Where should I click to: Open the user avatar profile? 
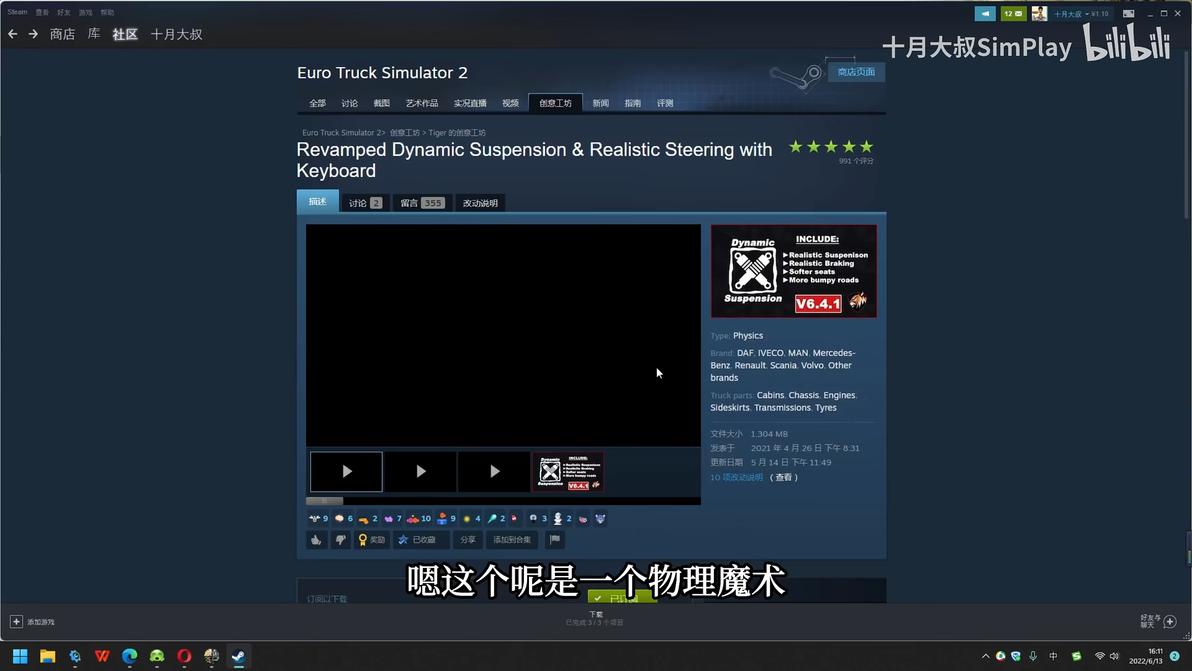click(1039, 14)
